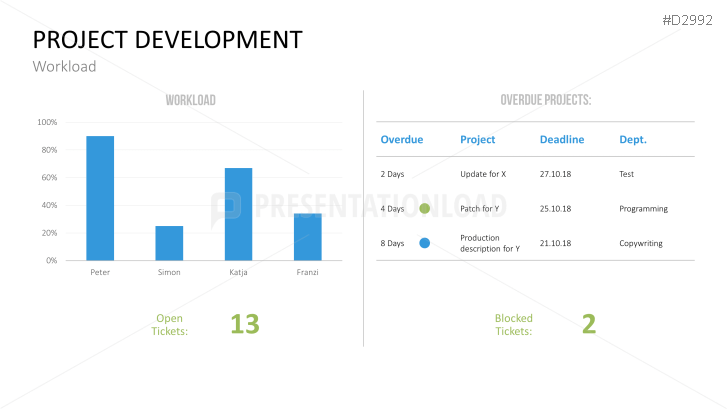Select 'Production description for Y' cell

490,243
